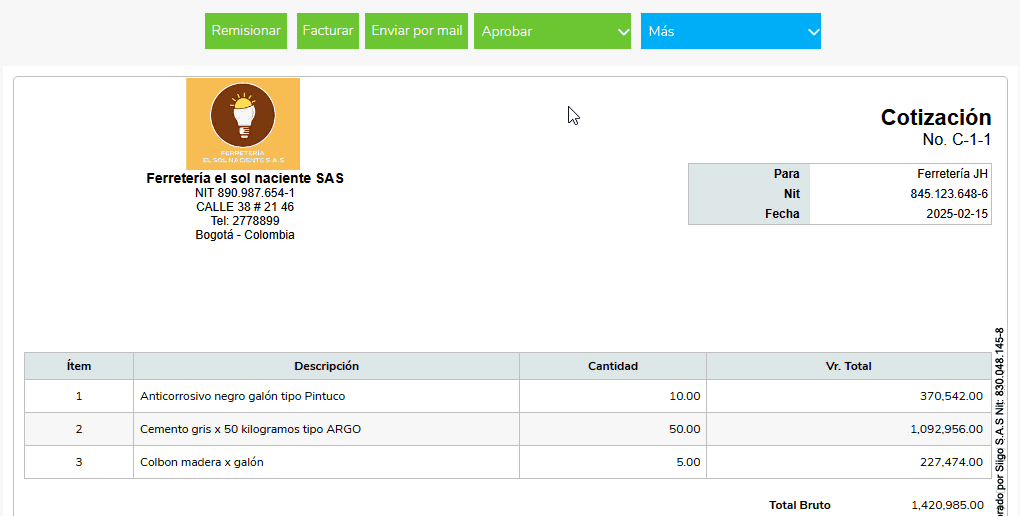Select Anticorrosivo negro galón tipo Pintuco row
Screen dimensions: 1020x516
[x=507, y=396]
